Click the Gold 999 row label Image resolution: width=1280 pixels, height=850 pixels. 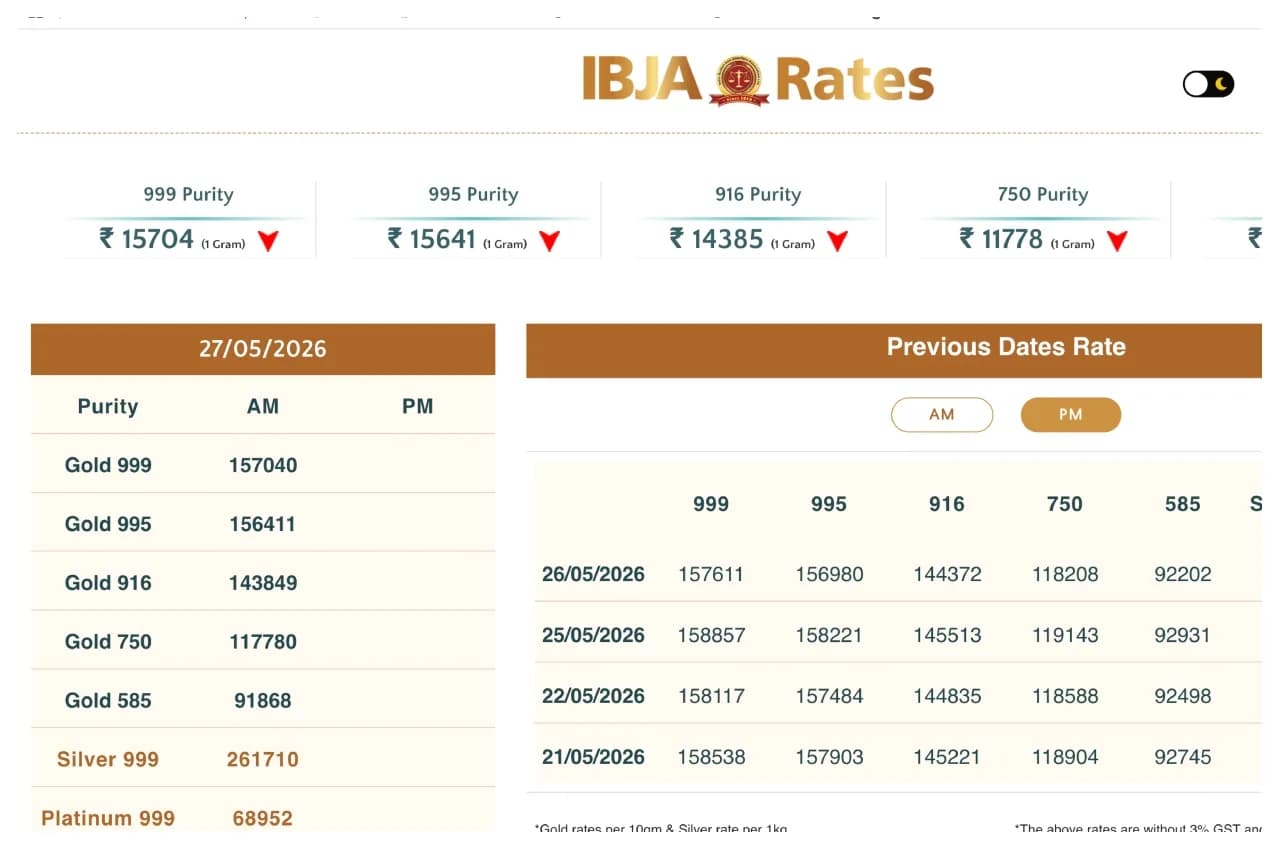[x=108, y=465]
